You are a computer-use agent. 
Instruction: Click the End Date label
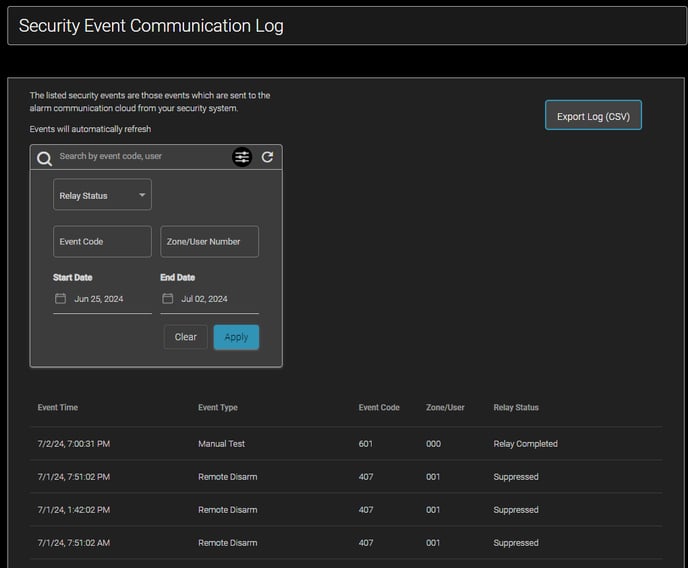pyautogui.click(x=177, y=277)
